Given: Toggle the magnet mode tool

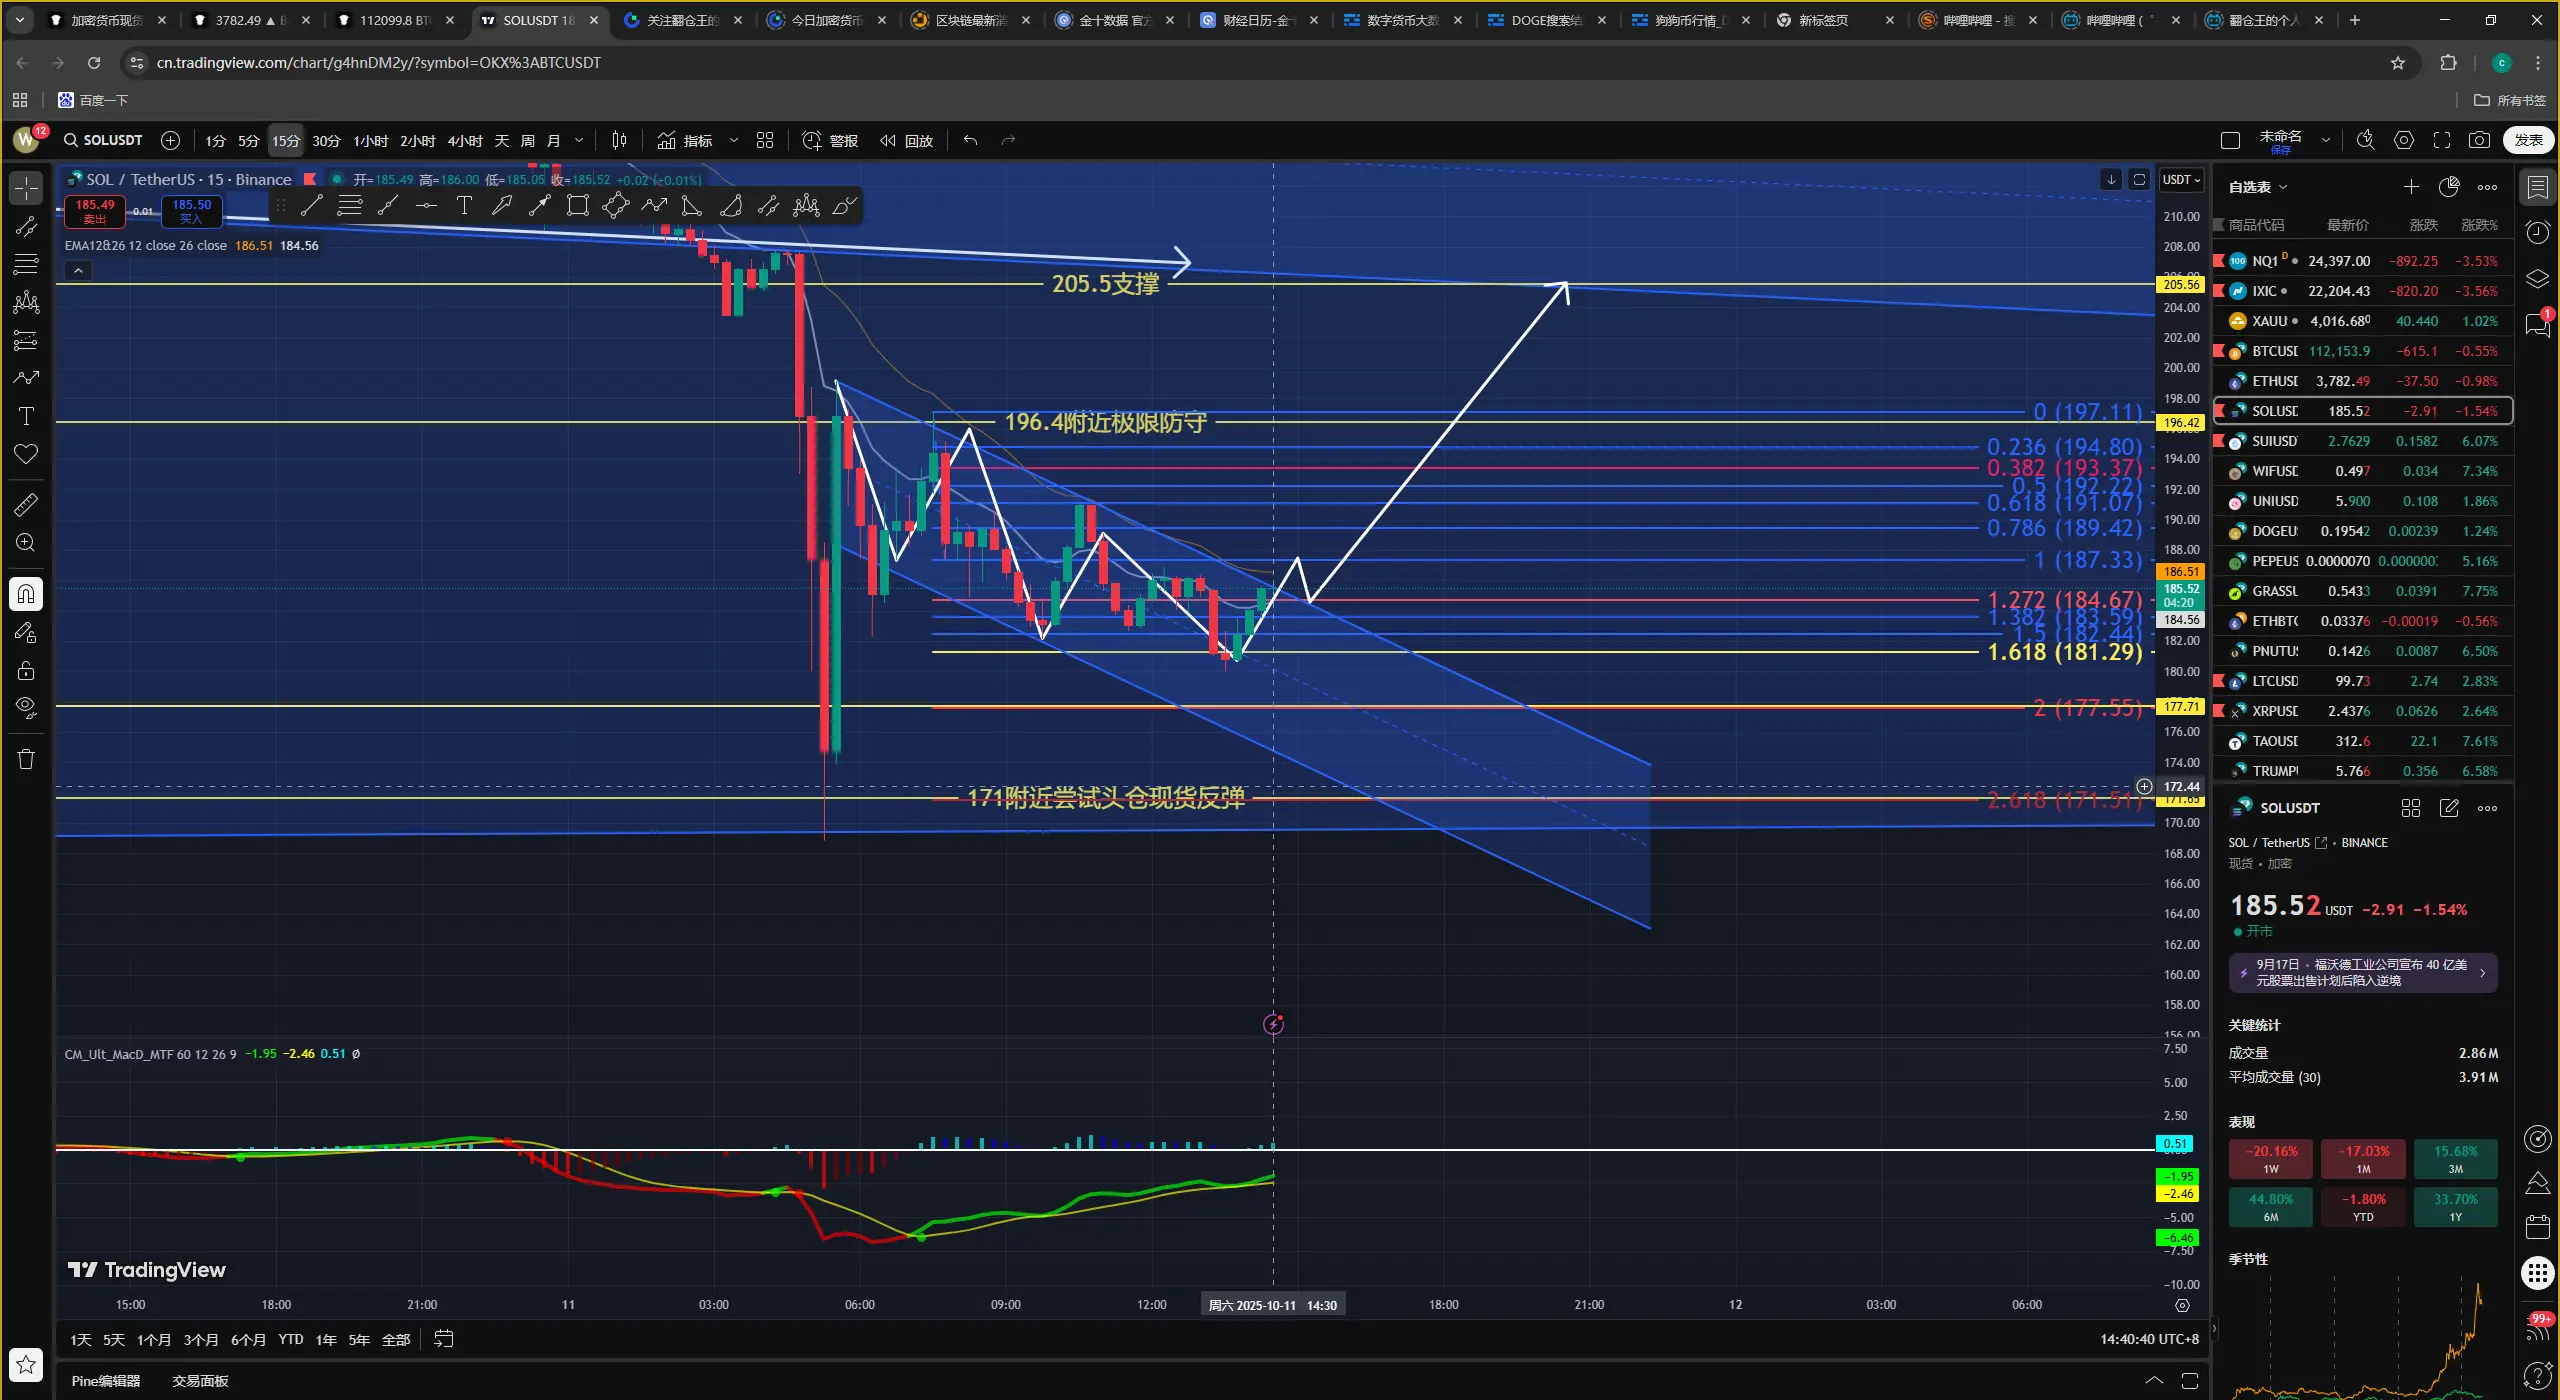Looking at the screenshot, I should point(26,594).
